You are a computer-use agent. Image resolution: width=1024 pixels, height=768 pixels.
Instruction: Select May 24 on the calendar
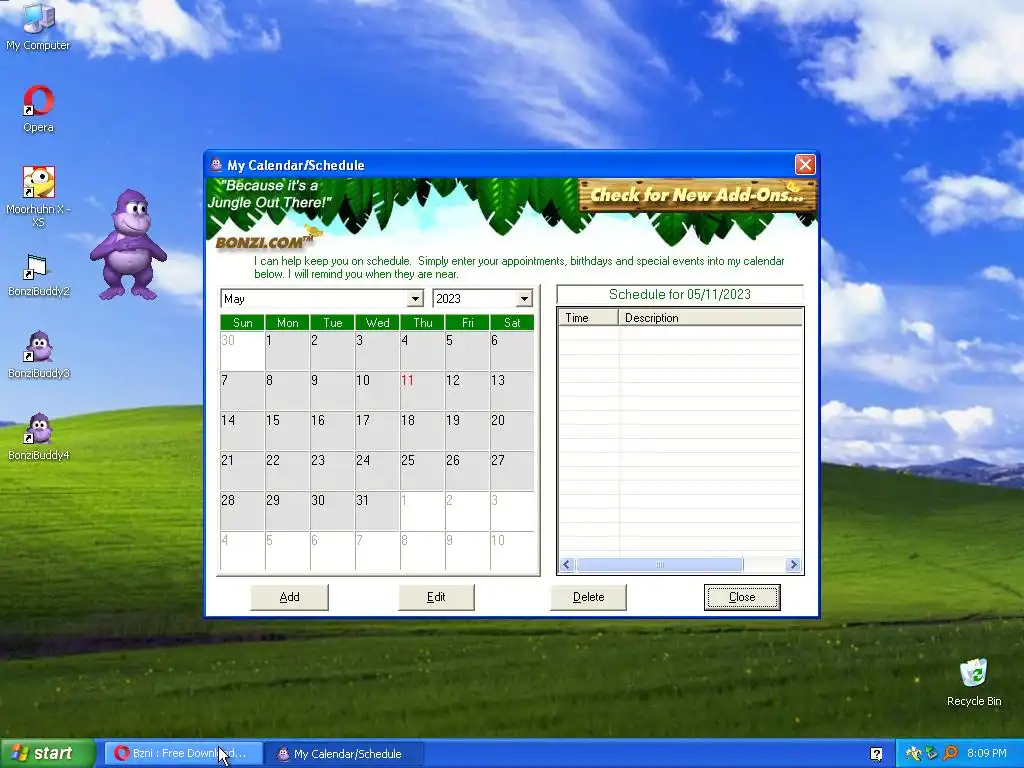tap(377, 470)
